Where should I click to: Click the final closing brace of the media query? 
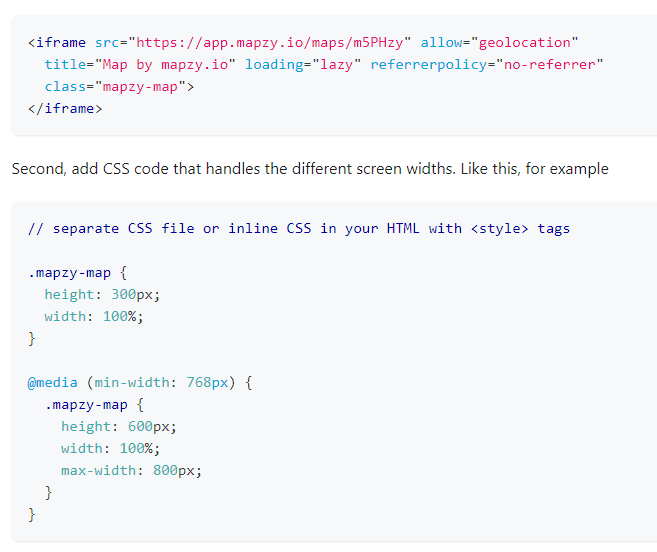[32, 514]
